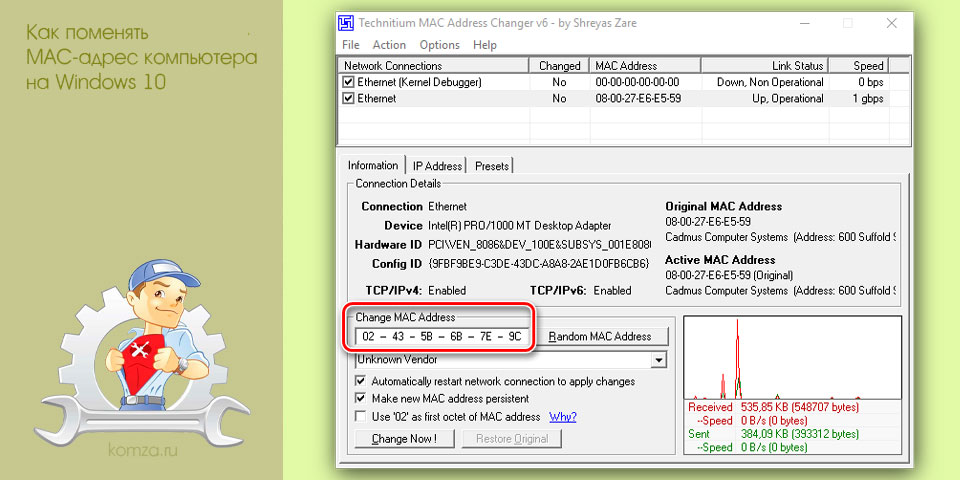Image resolution: width=960 pixels, height=480 pixels.
Task: Sort by Changed column header
Action: coord(559,66)
